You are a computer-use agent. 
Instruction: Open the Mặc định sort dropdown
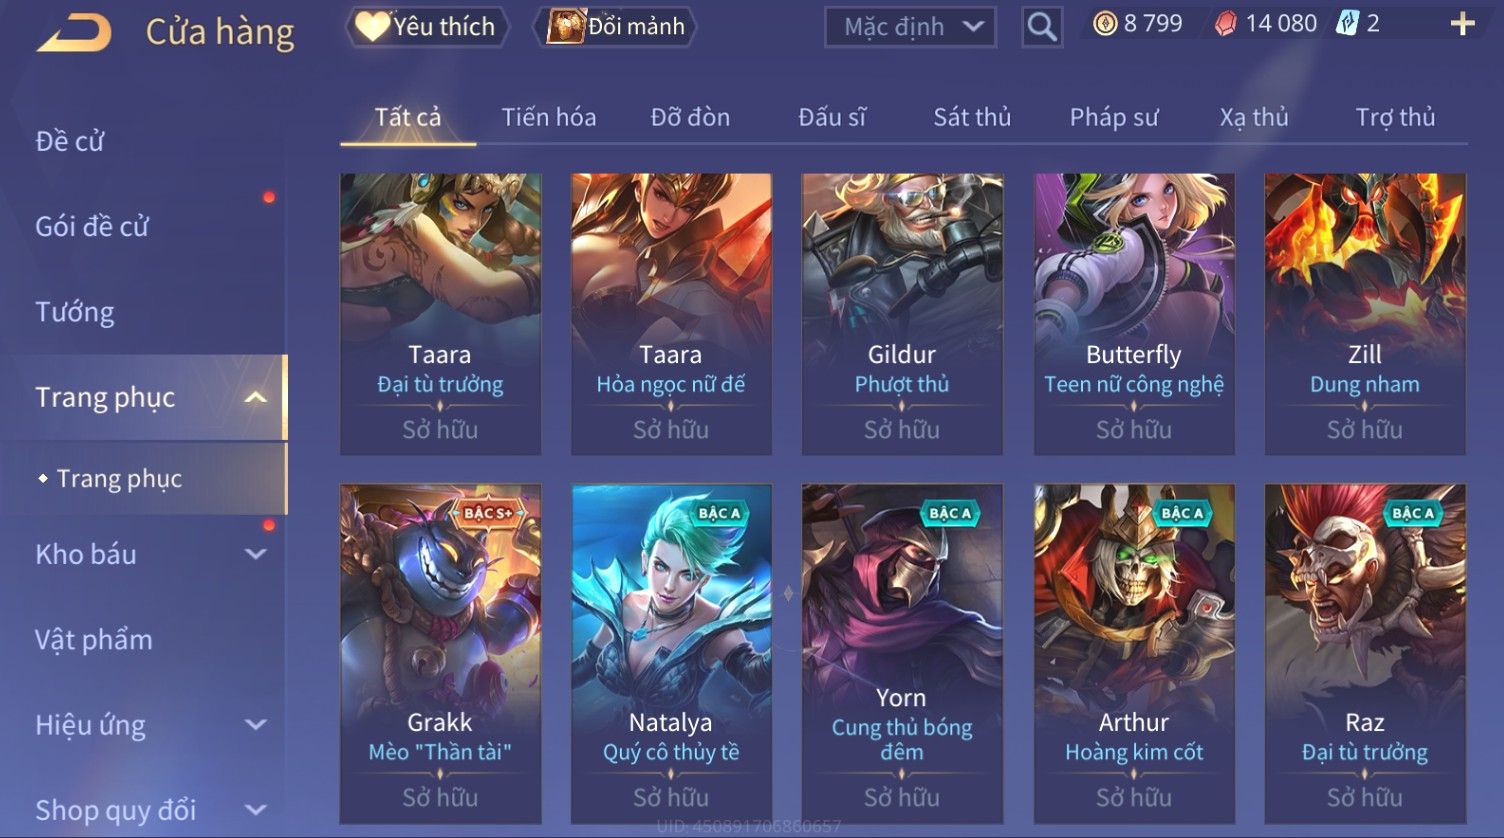point(910,27)
